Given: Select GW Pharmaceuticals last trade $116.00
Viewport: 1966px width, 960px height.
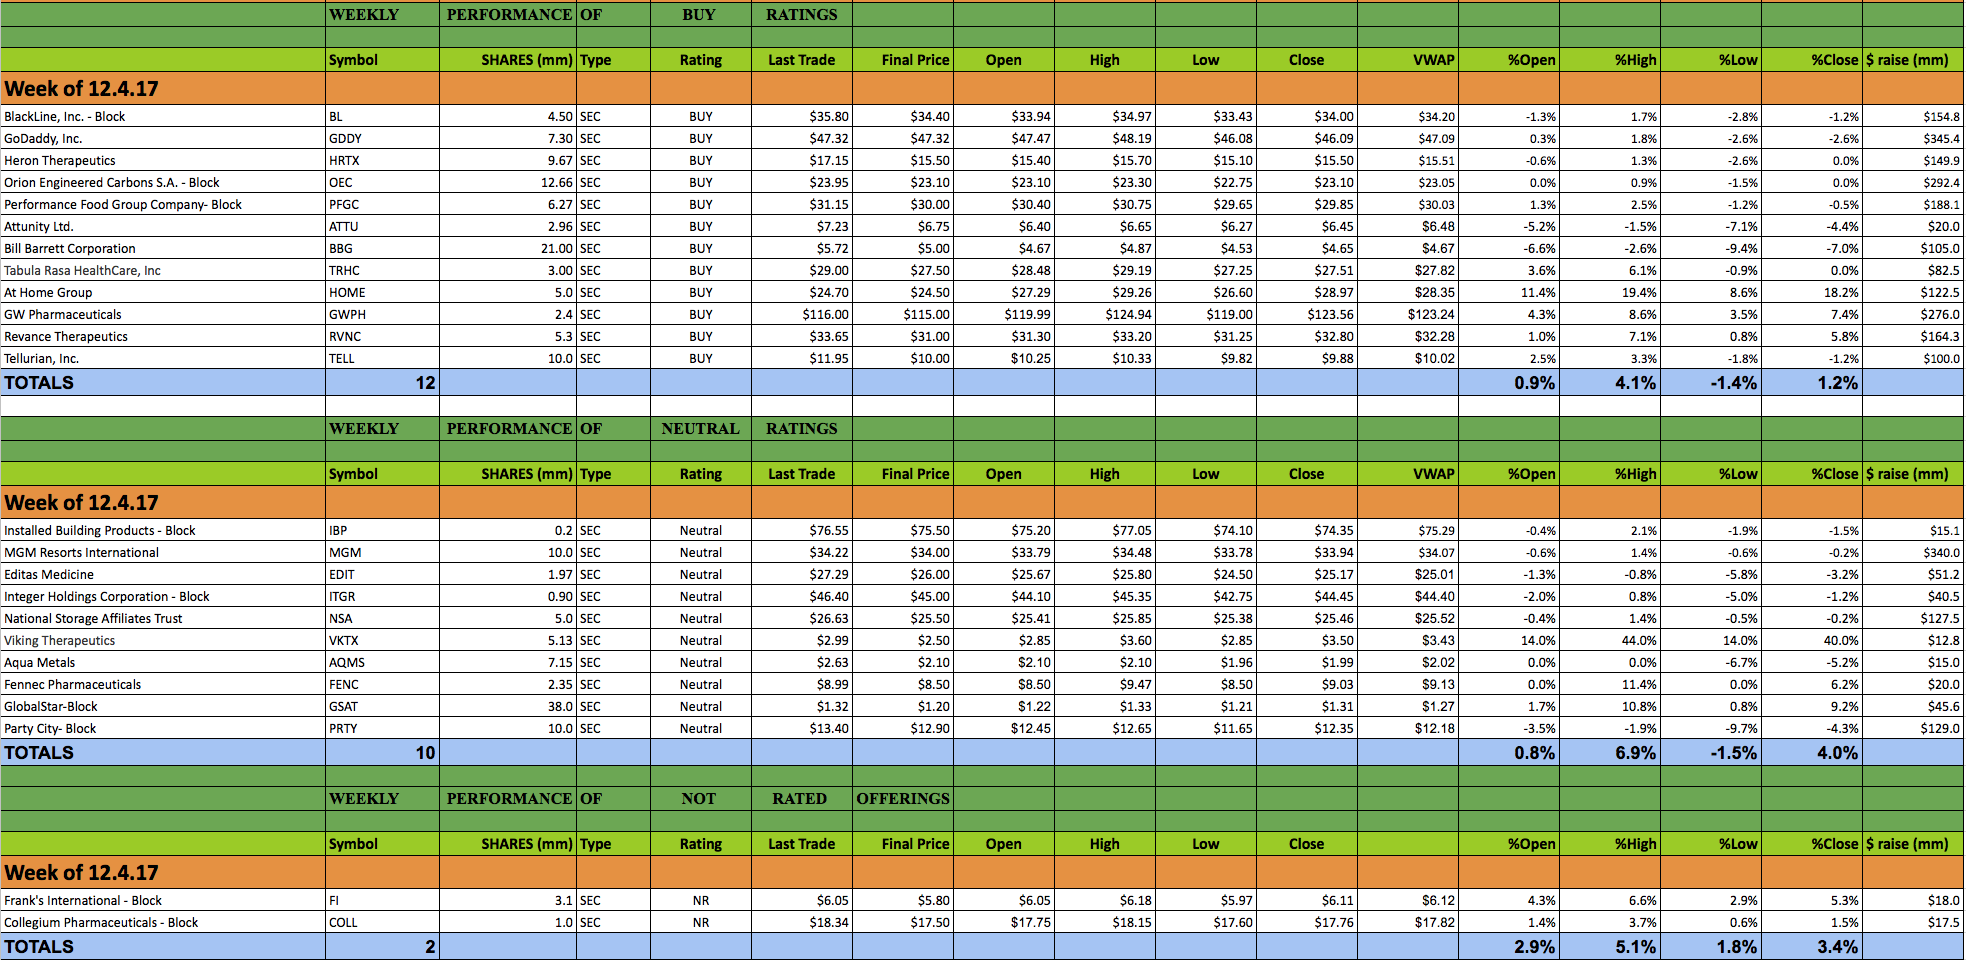Looking at the screenshot, I should (x=802, y=314).
